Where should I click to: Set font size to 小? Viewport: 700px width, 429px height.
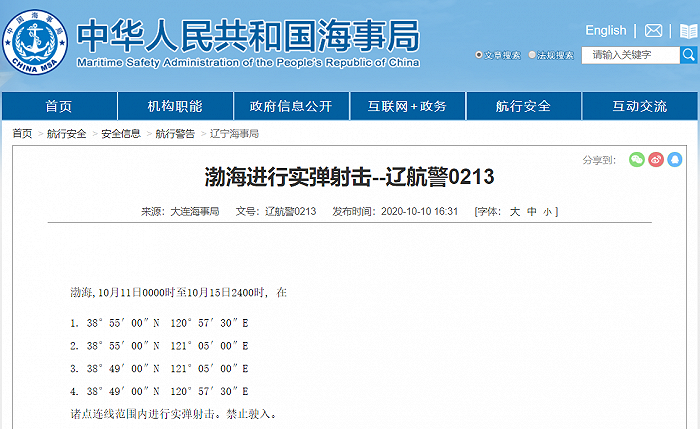coord(547,212)
